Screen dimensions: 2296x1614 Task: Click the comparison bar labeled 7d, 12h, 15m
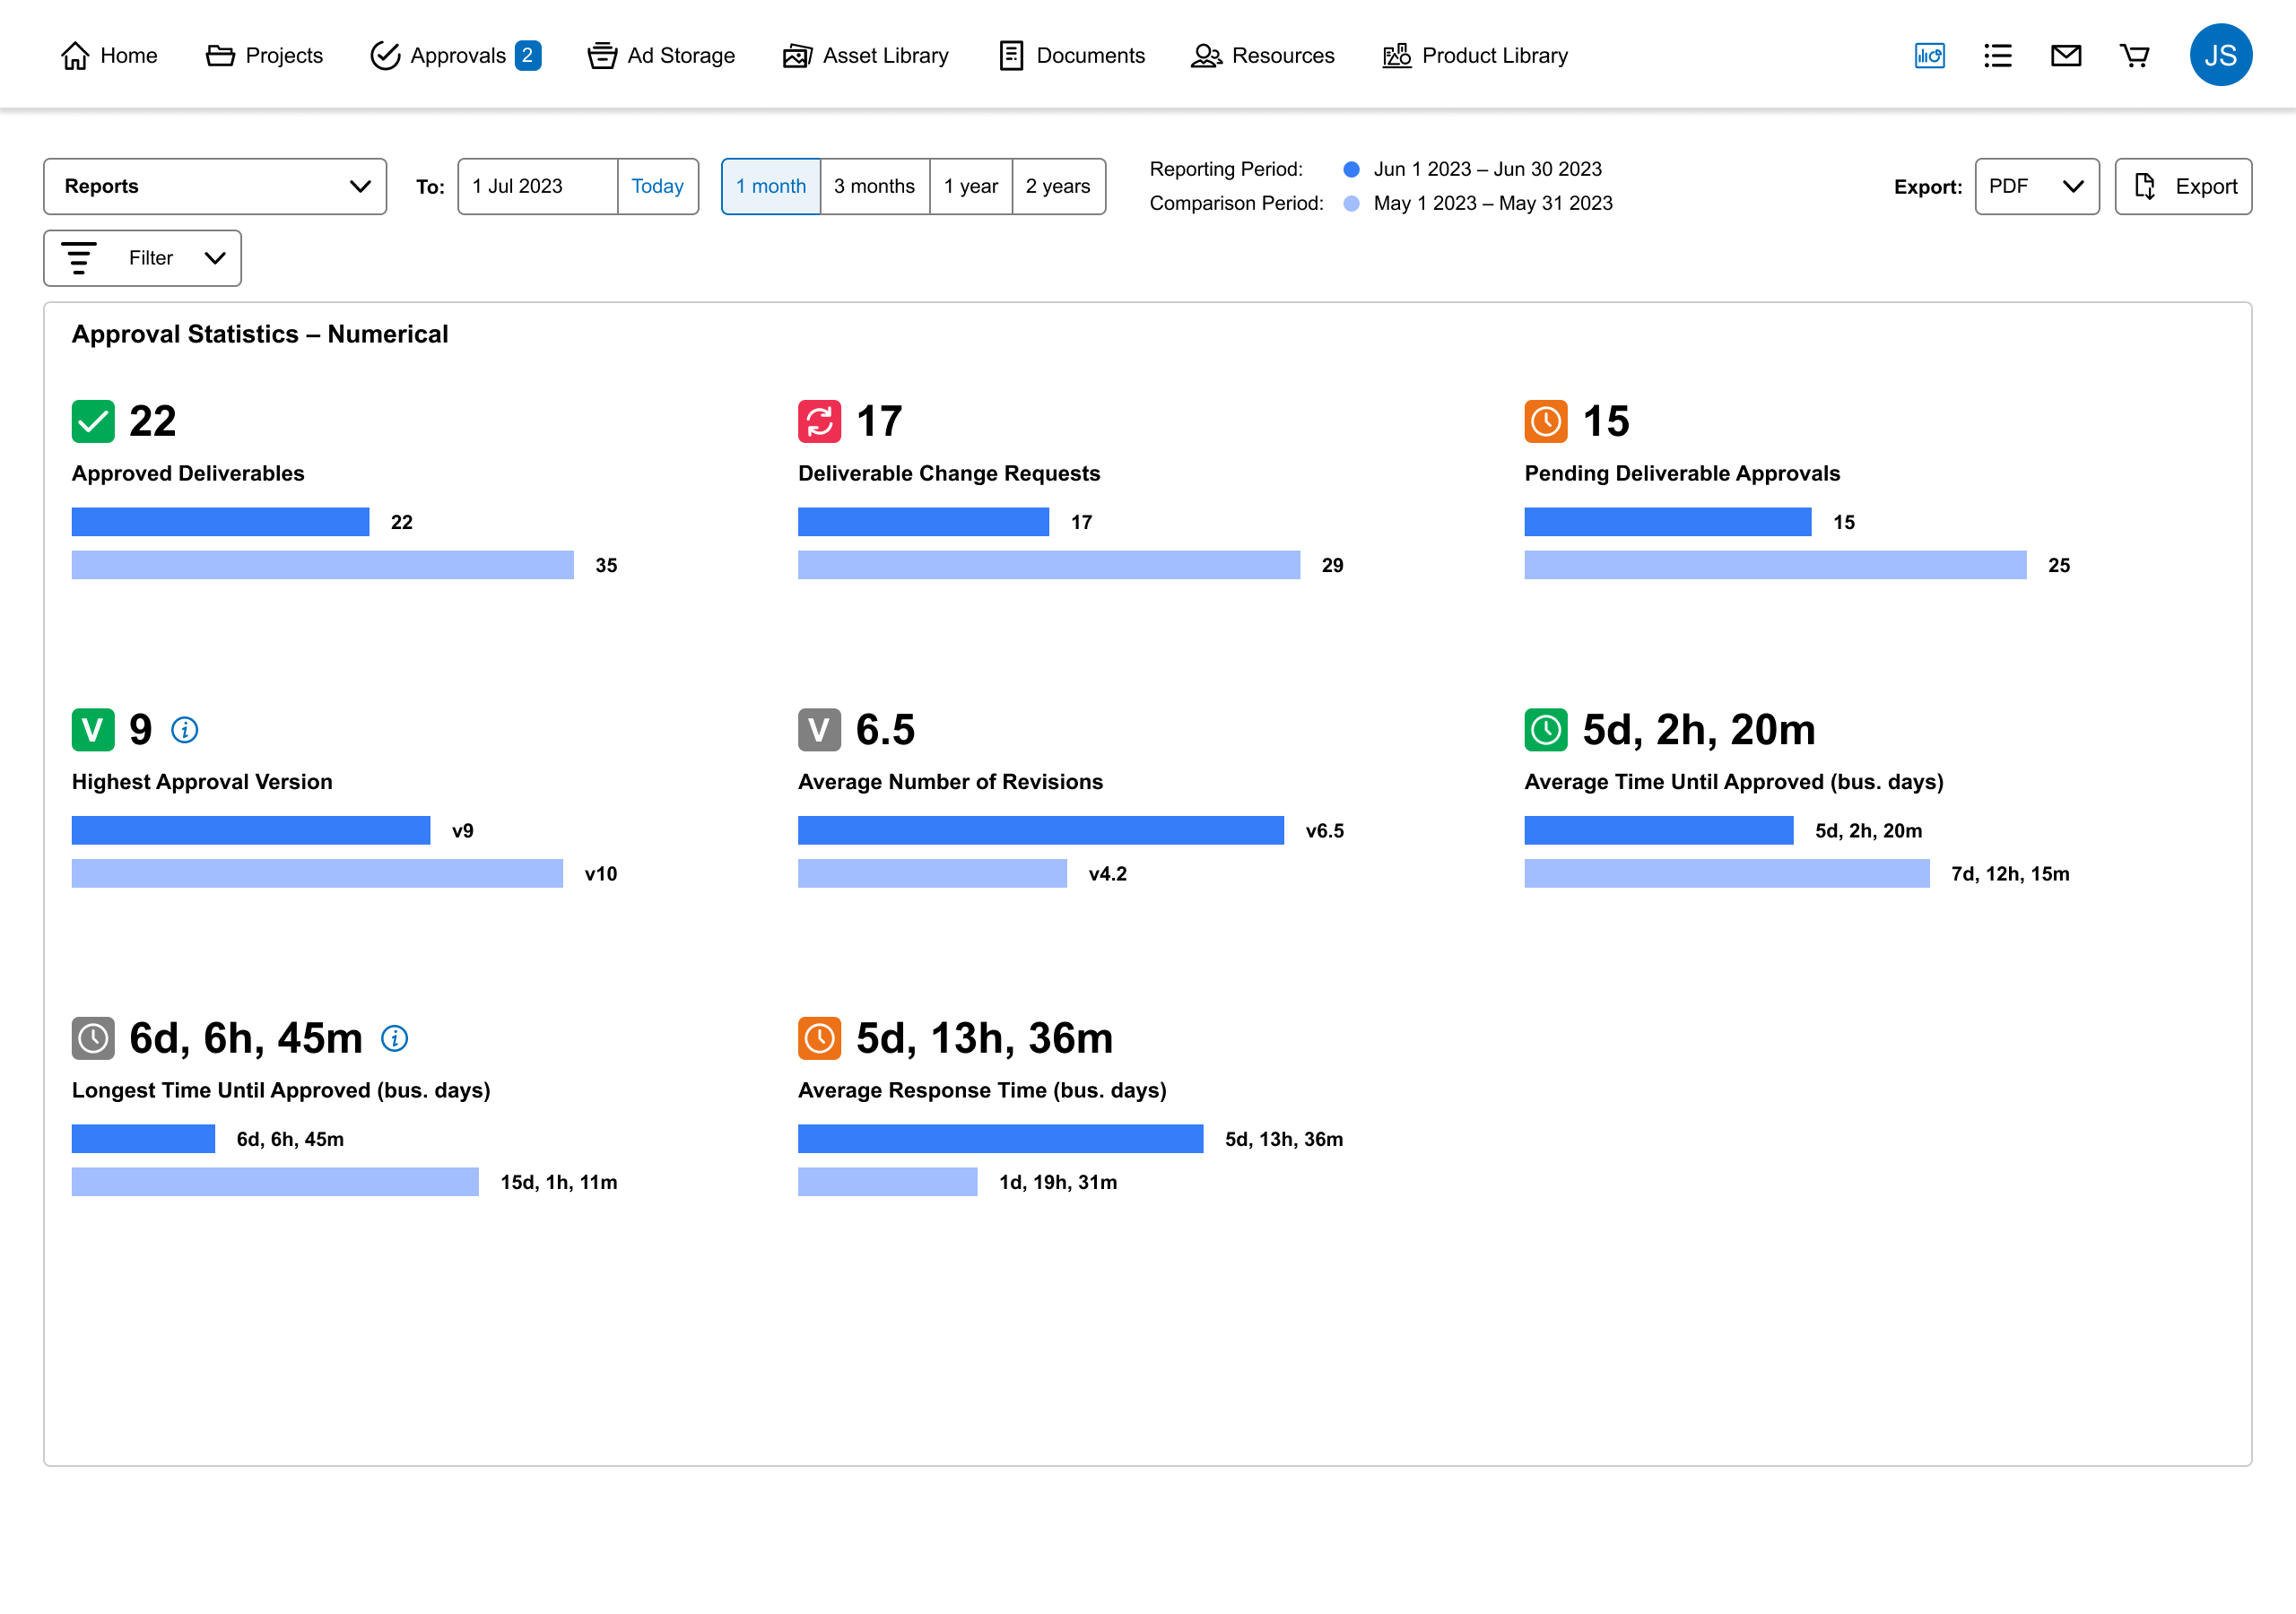click(x=1727, y=873)
